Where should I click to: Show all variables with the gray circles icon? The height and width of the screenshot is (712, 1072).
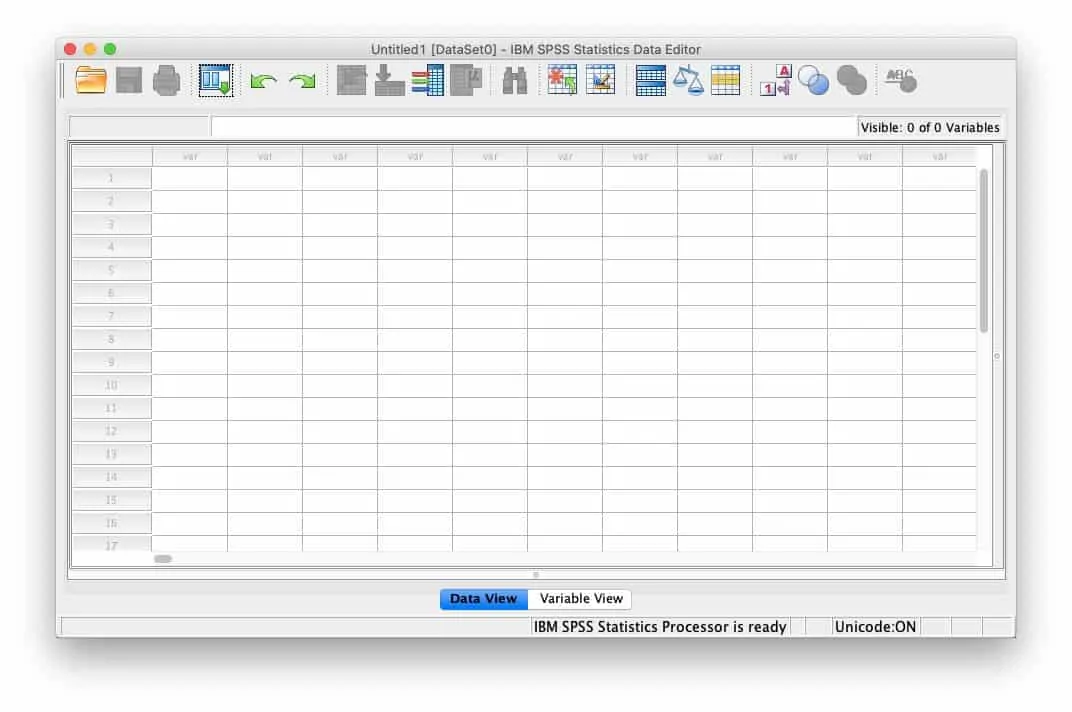[x=852, y=80]
